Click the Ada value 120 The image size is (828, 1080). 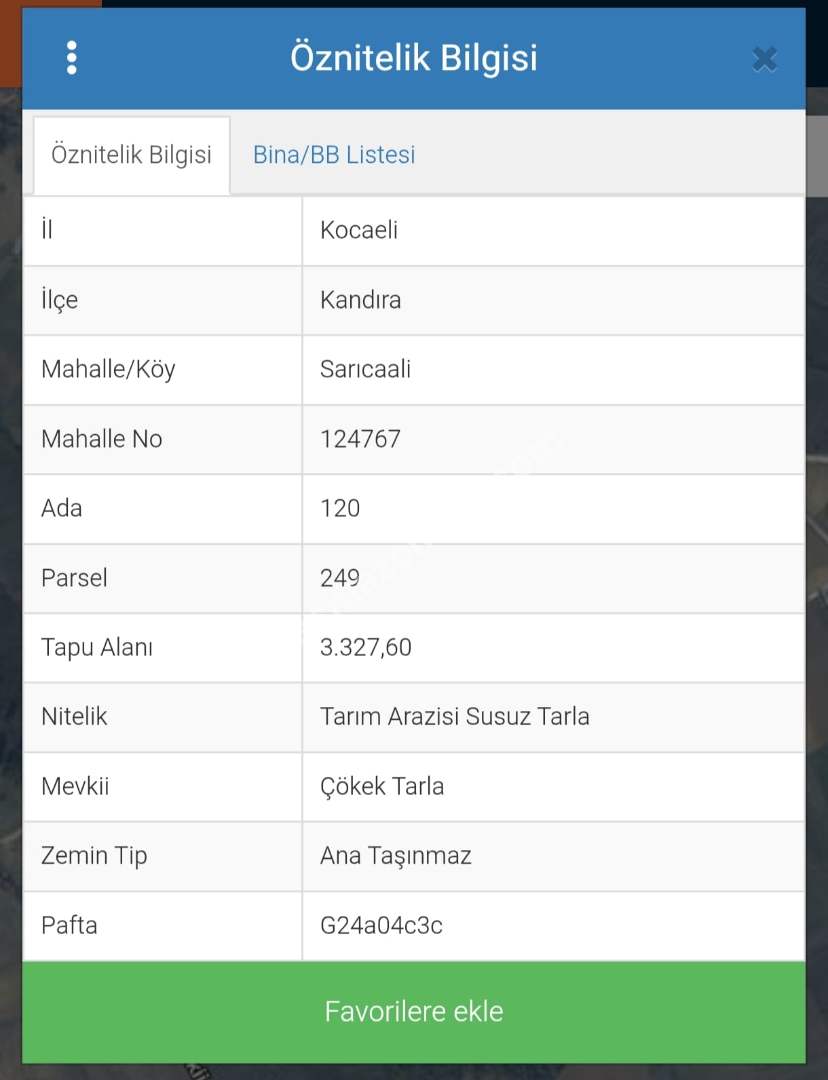[340, 508]
